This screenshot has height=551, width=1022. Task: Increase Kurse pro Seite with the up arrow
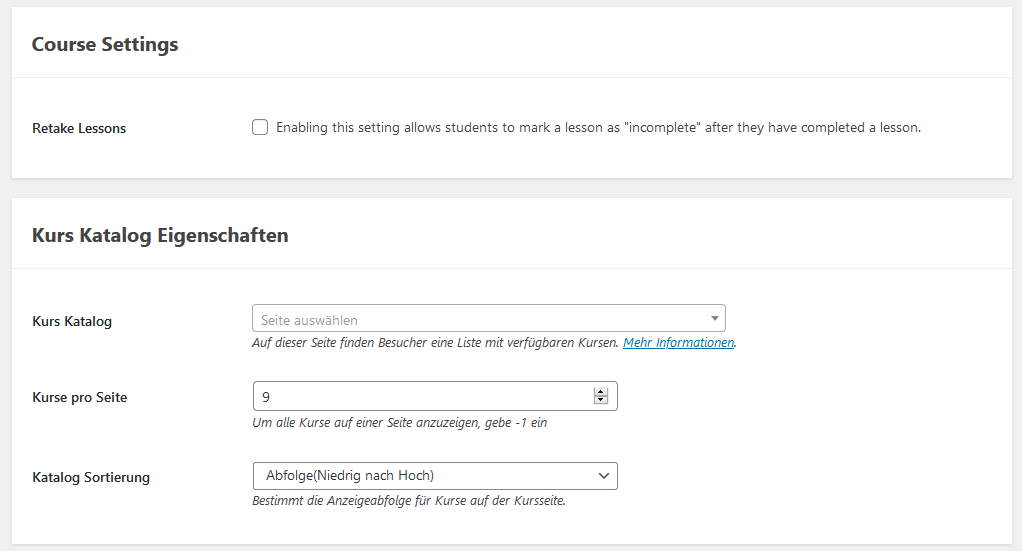pos(601,392)
